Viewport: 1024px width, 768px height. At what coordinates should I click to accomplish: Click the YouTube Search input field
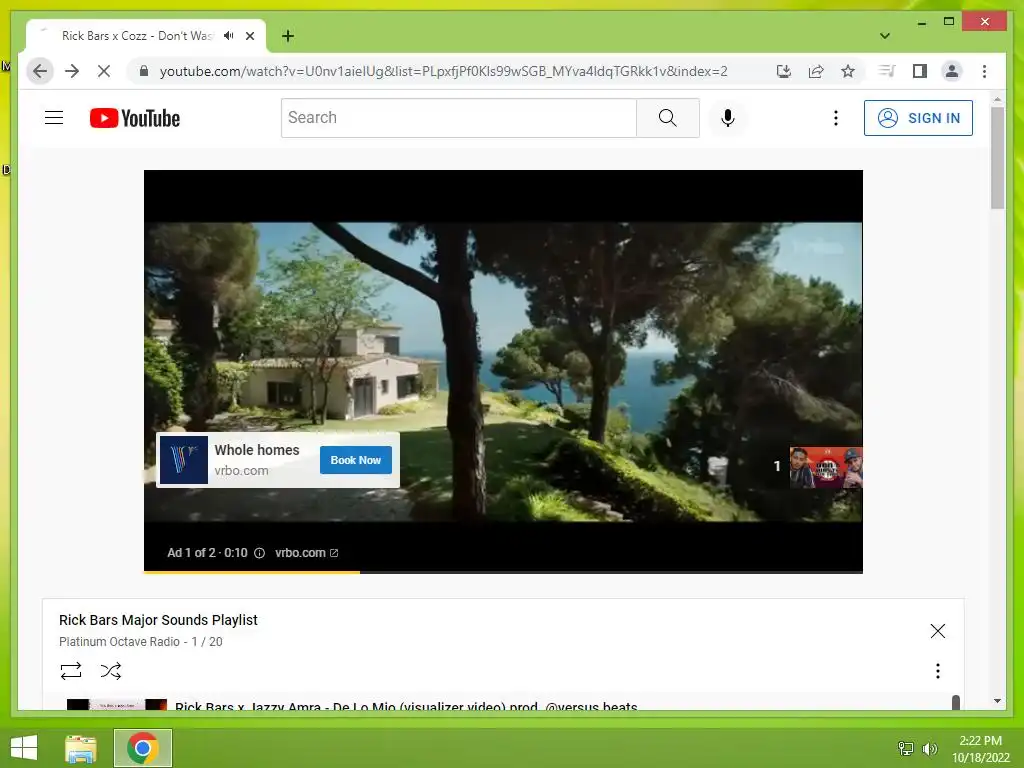coord(458,118)
